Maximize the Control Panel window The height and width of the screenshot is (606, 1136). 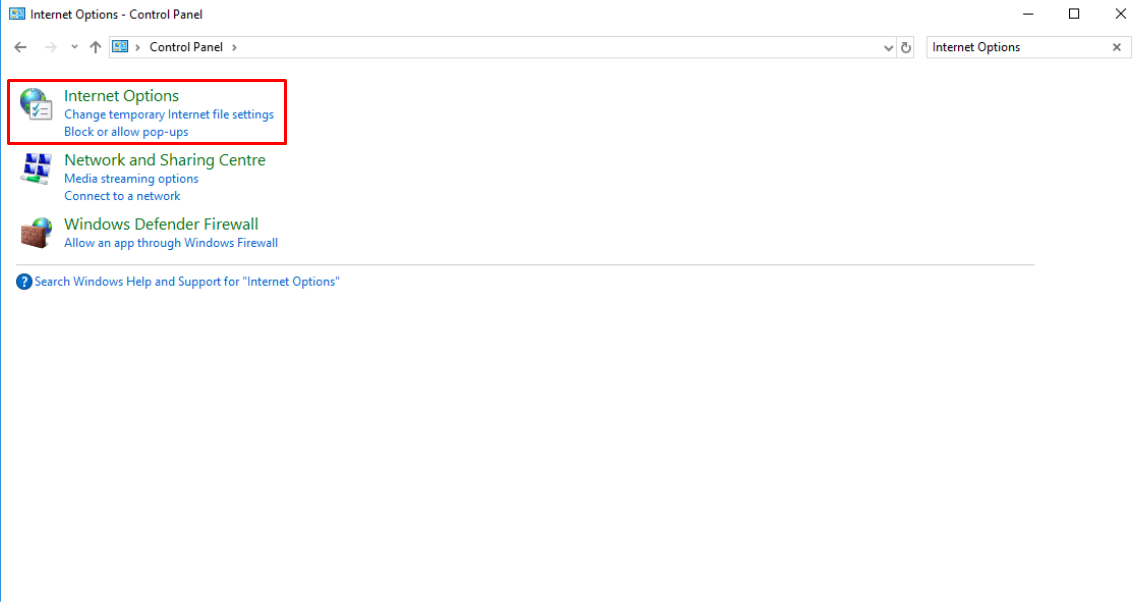coord(1074,14)
